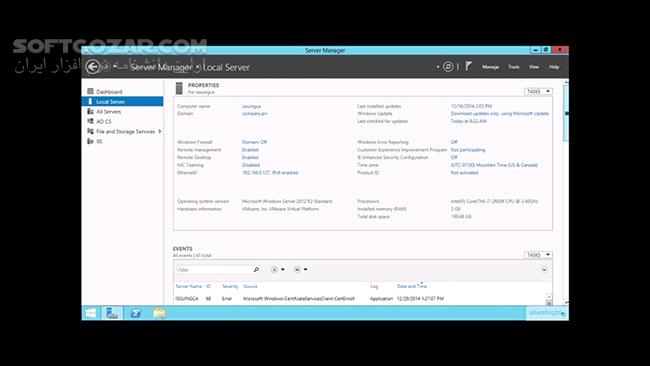Click the All Servers icon

click(90, 111)
